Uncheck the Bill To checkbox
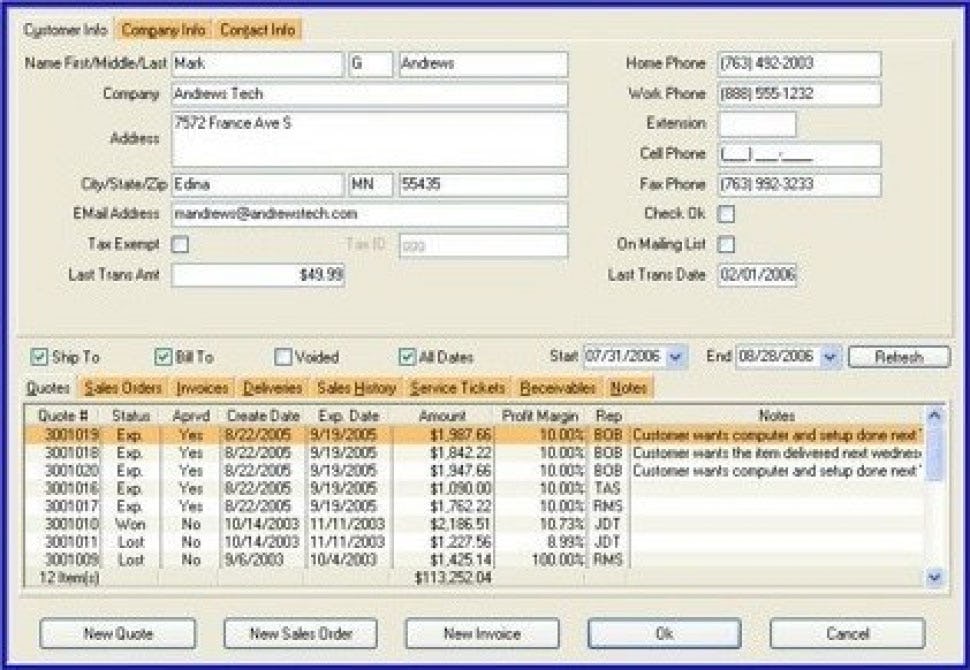 (163, 357)
